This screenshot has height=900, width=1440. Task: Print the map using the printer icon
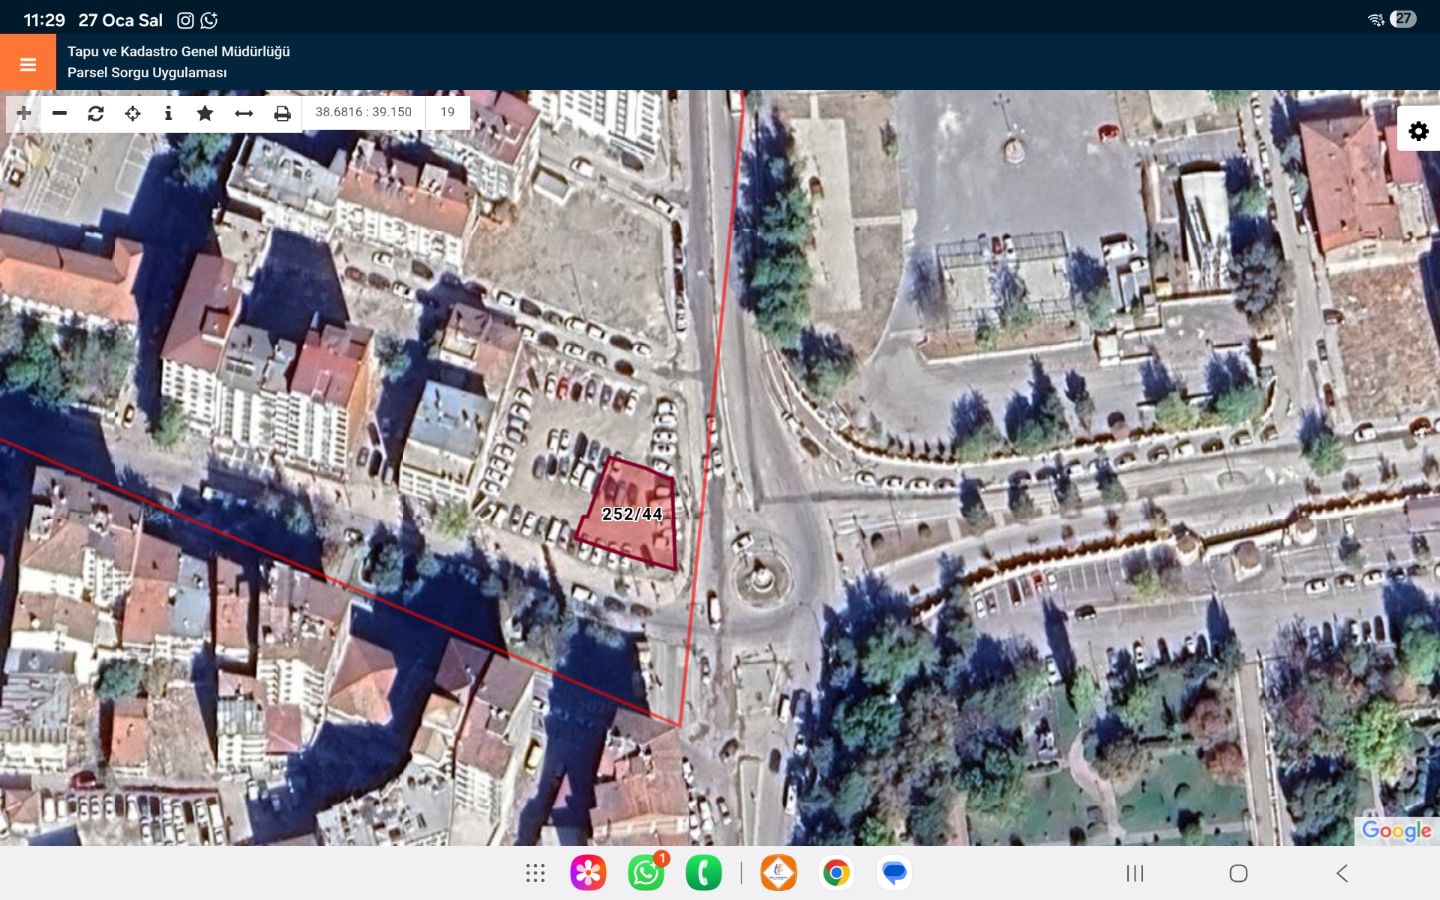tap(282, 113)
